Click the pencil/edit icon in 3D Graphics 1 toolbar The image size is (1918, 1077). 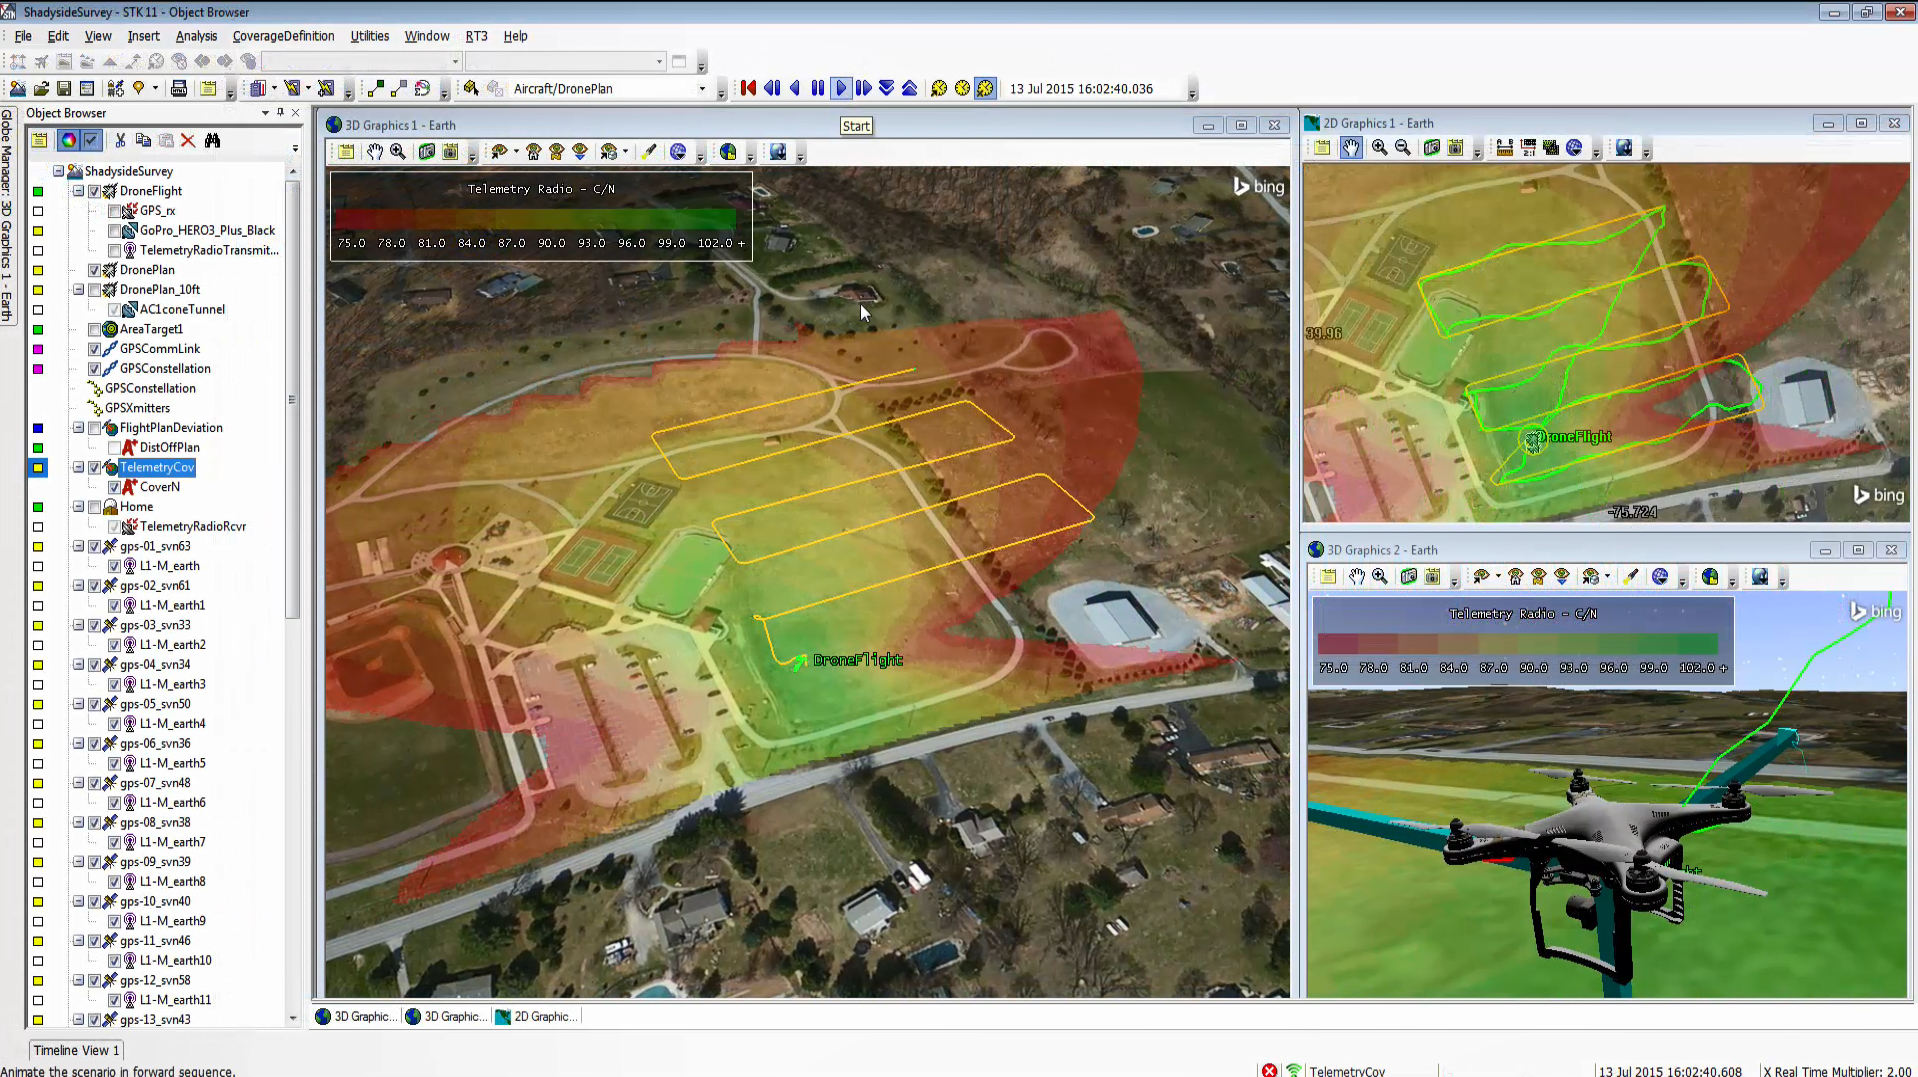click(650, 152)
